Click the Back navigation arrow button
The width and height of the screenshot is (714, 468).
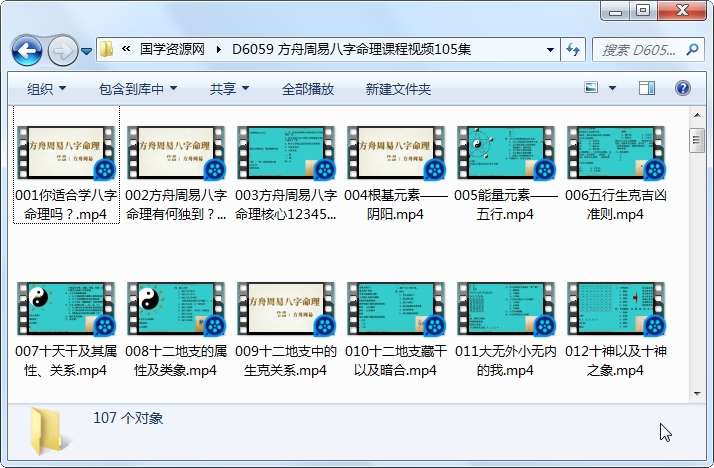click(26, 49)
